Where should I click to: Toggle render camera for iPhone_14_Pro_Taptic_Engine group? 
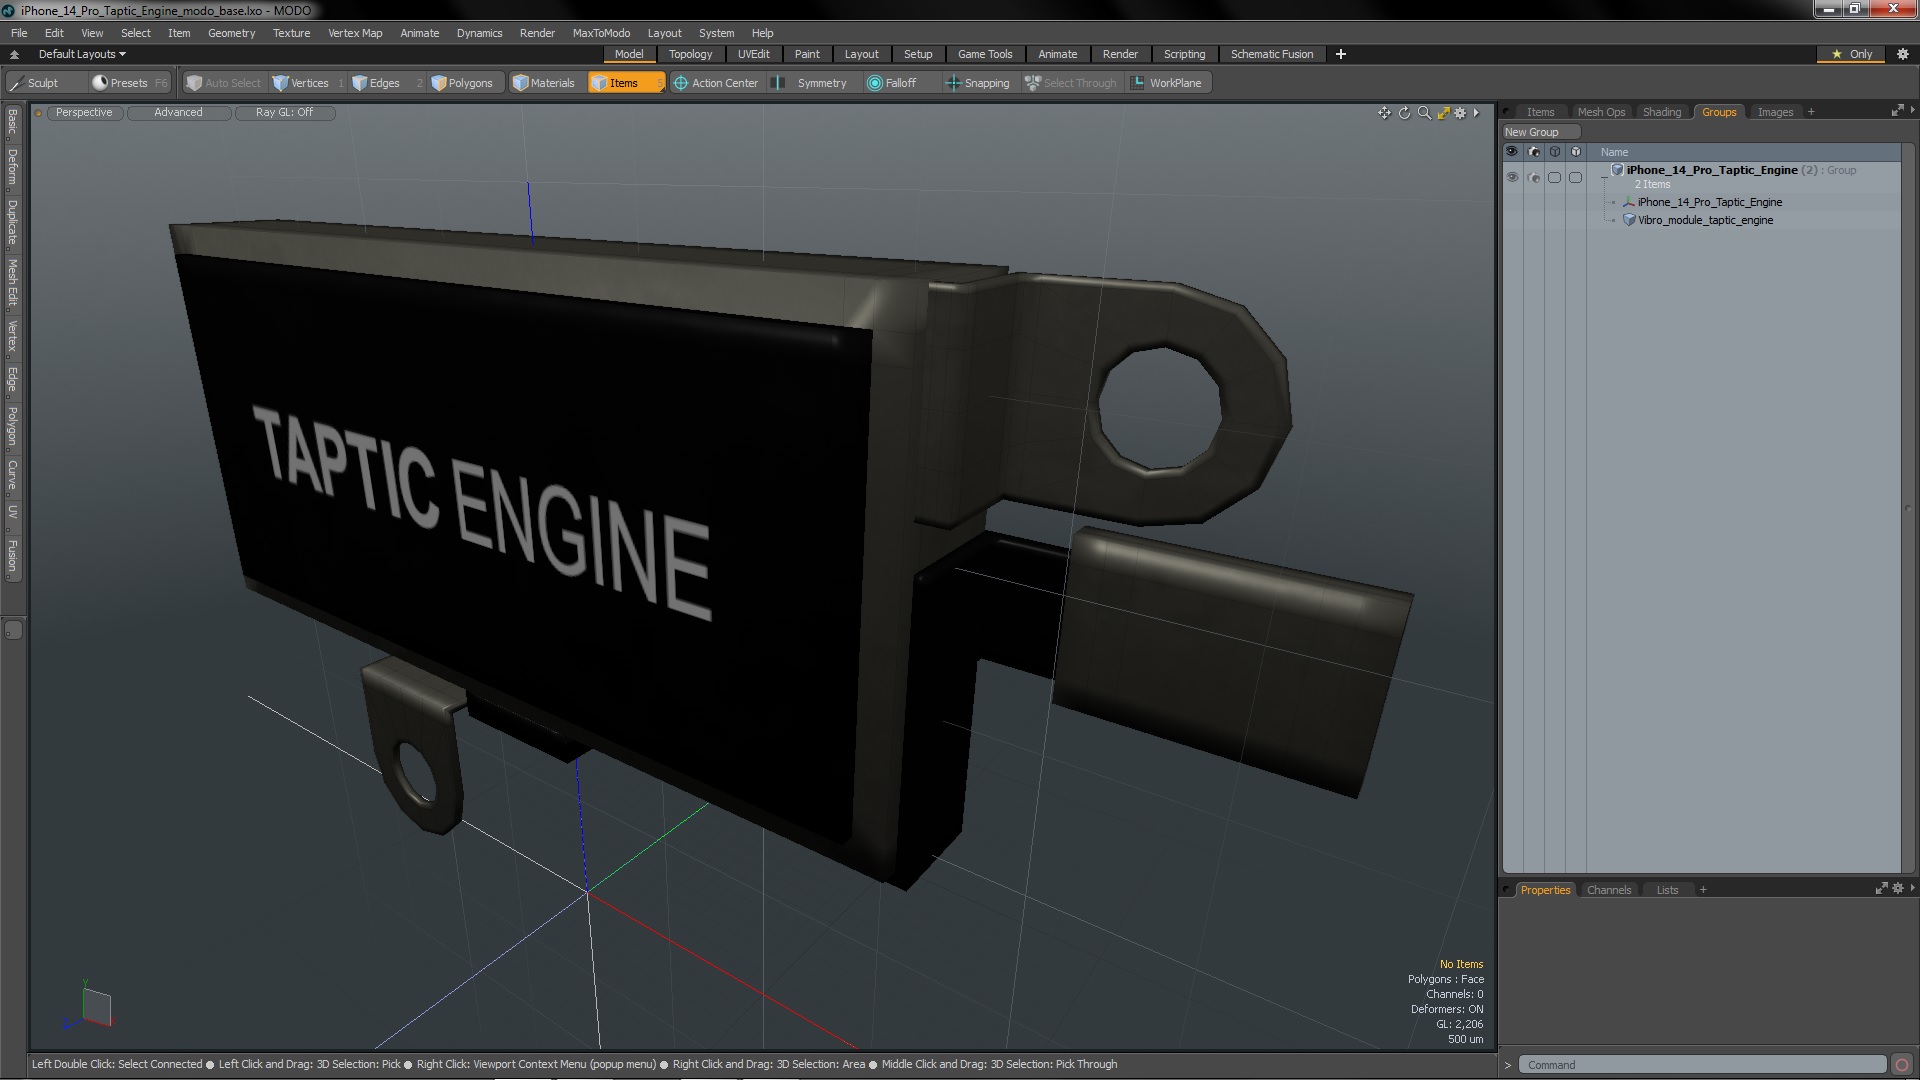1534,177
